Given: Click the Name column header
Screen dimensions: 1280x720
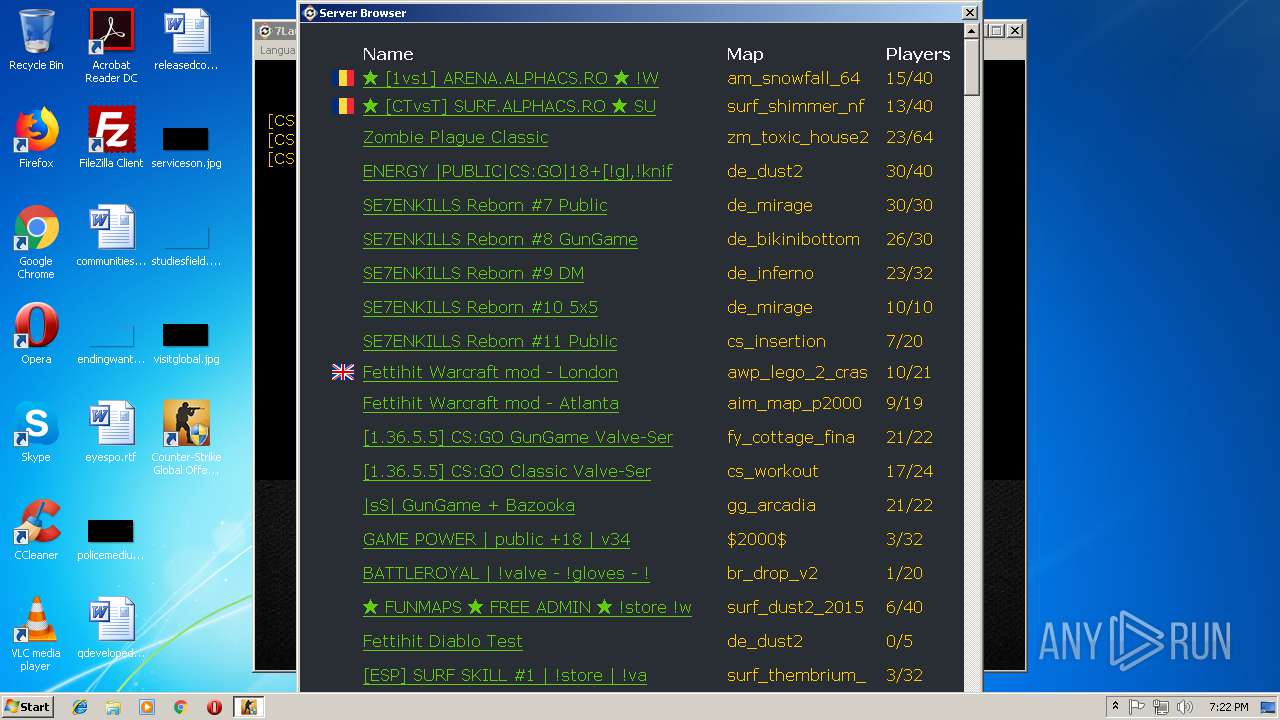Looking at the screenshot, I should pos(388,54).
